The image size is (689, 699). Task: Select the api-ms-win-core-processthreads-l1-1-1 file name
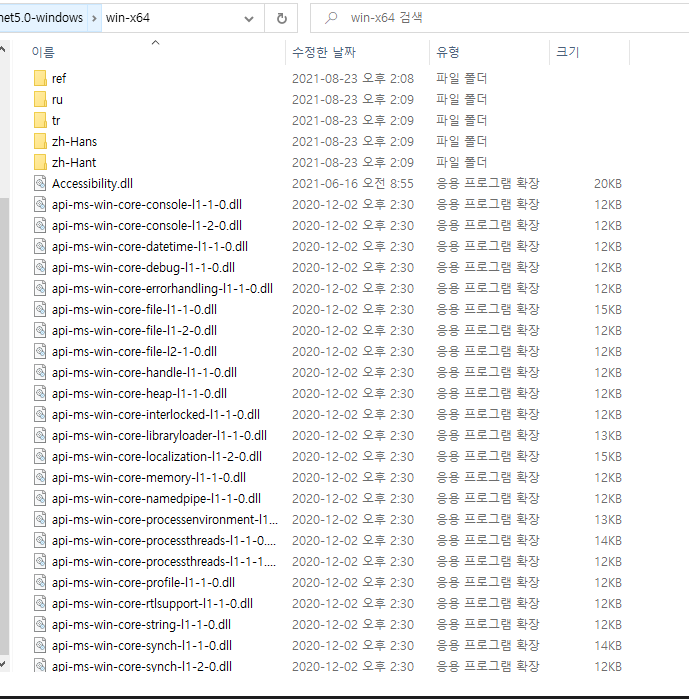click(164, 561)
